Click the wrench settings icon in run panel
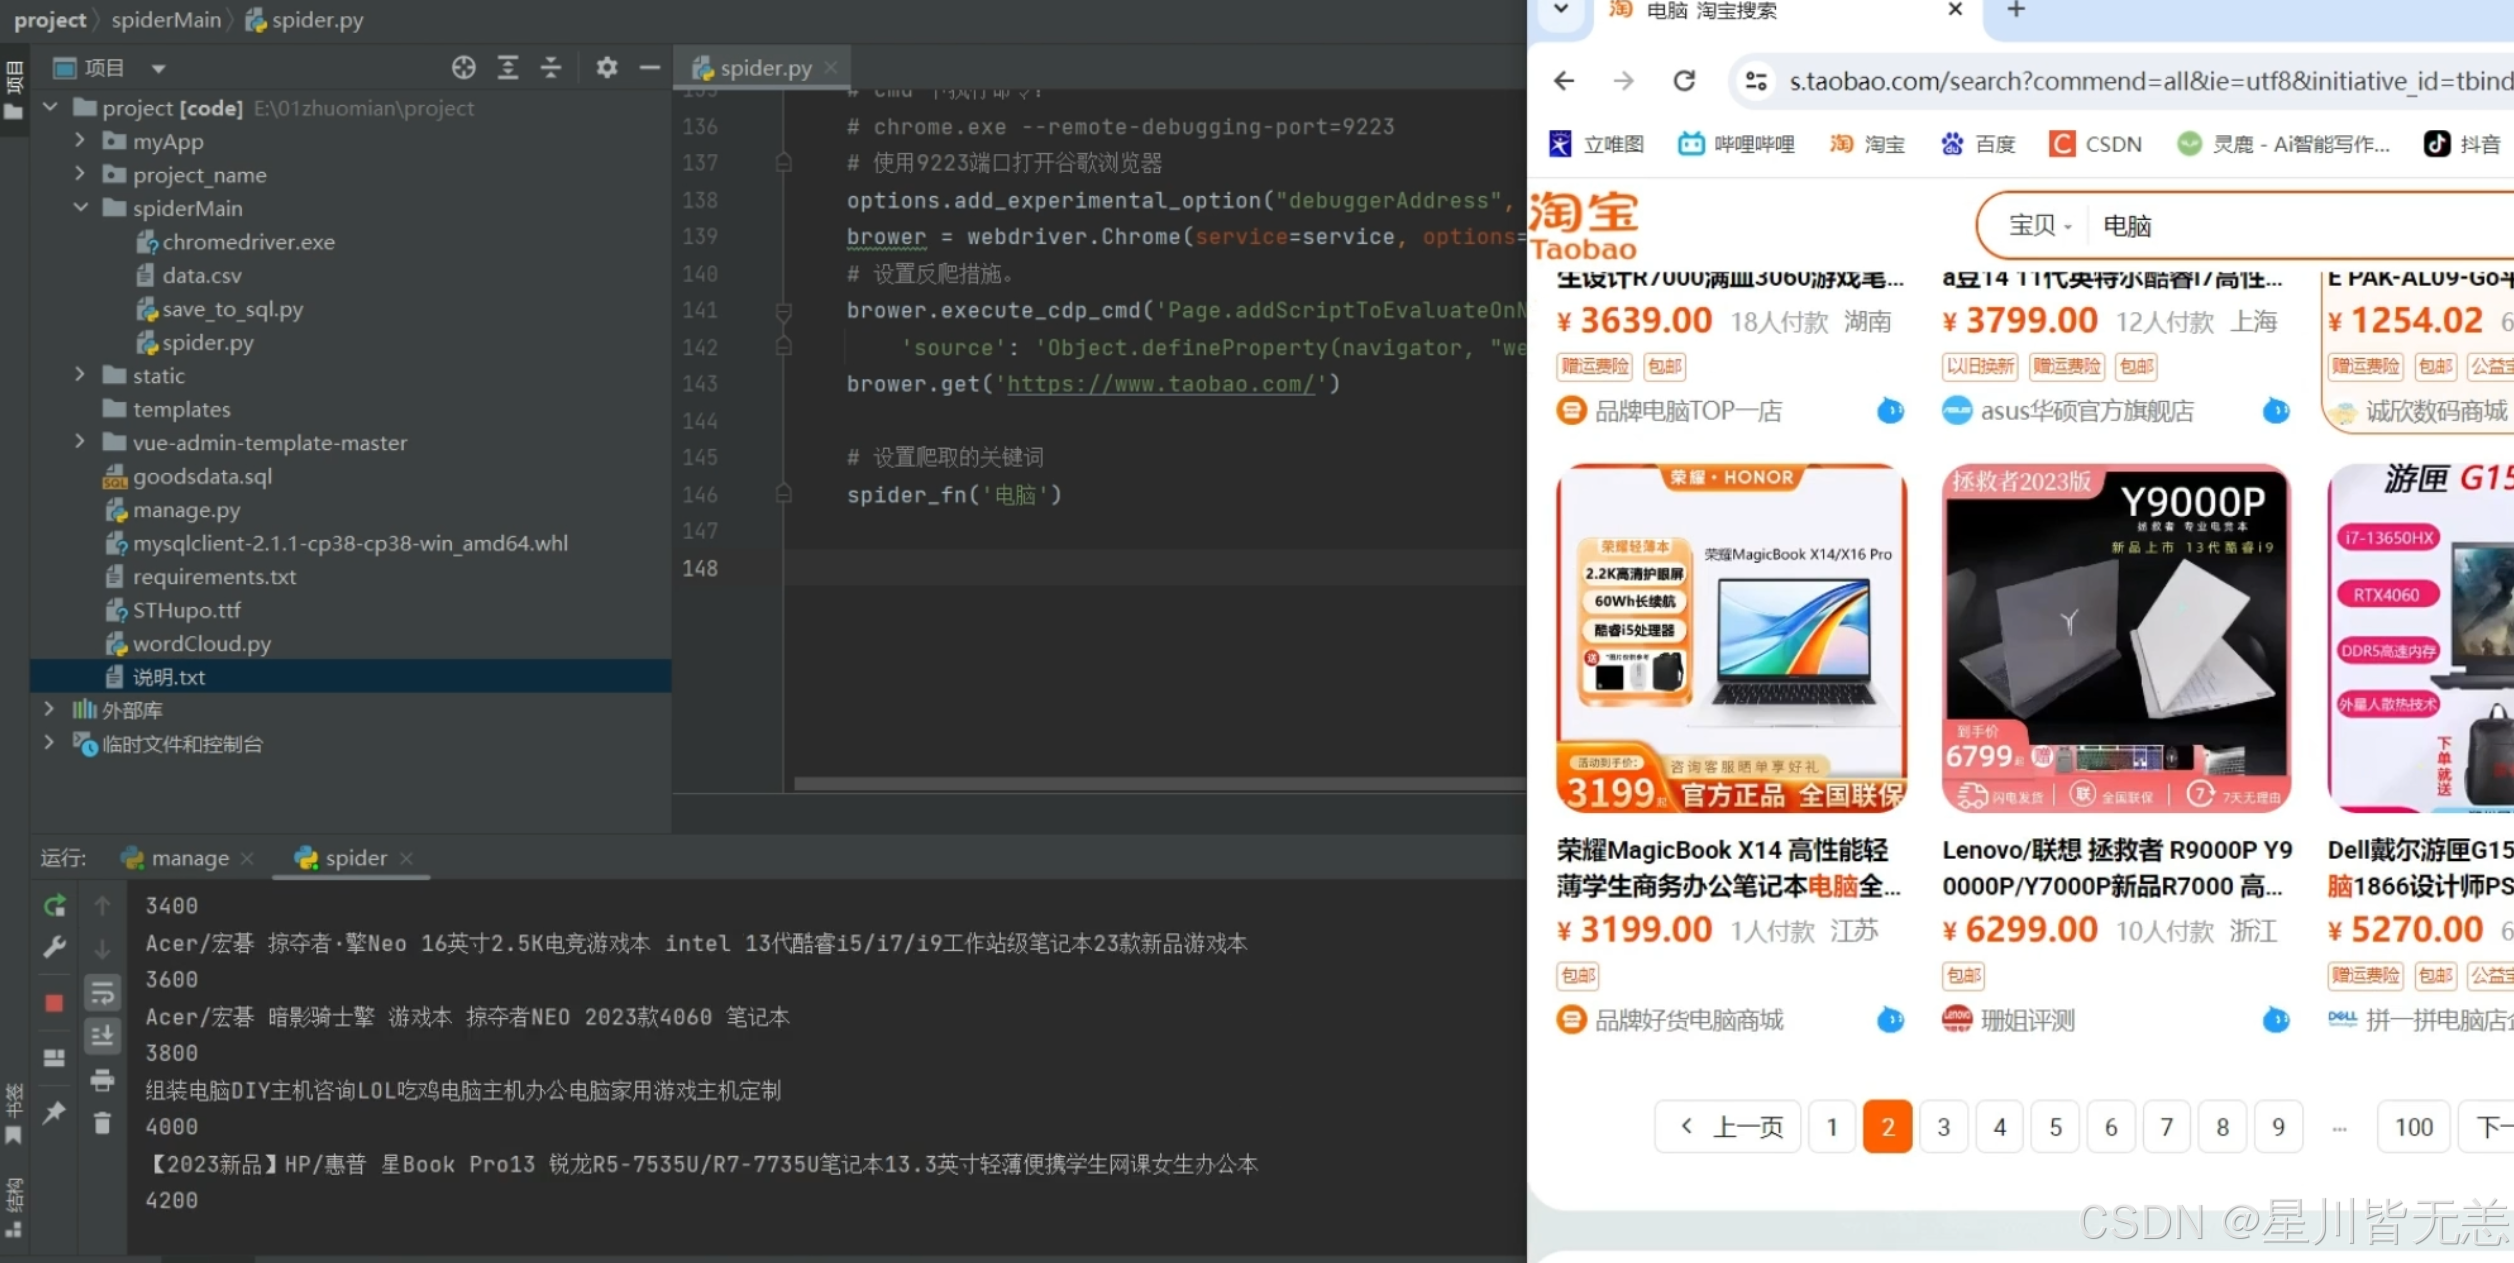2514x1263 pixels. (55, 947)
